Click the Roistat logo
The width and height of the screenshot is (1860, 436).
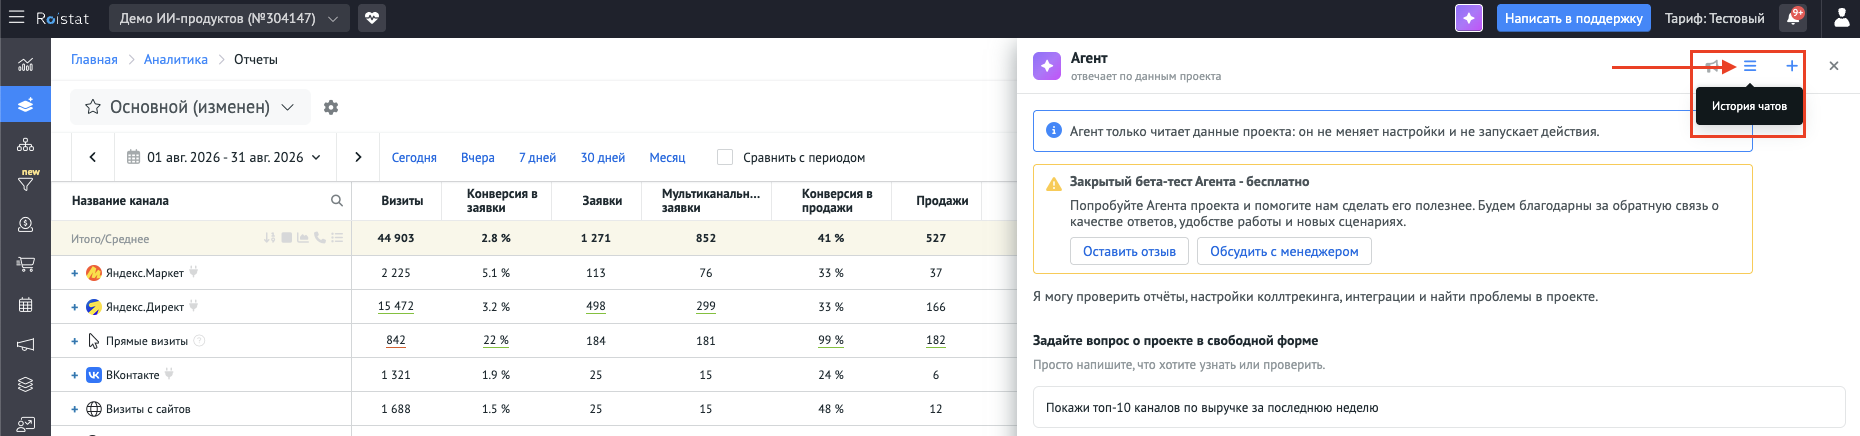62,18
